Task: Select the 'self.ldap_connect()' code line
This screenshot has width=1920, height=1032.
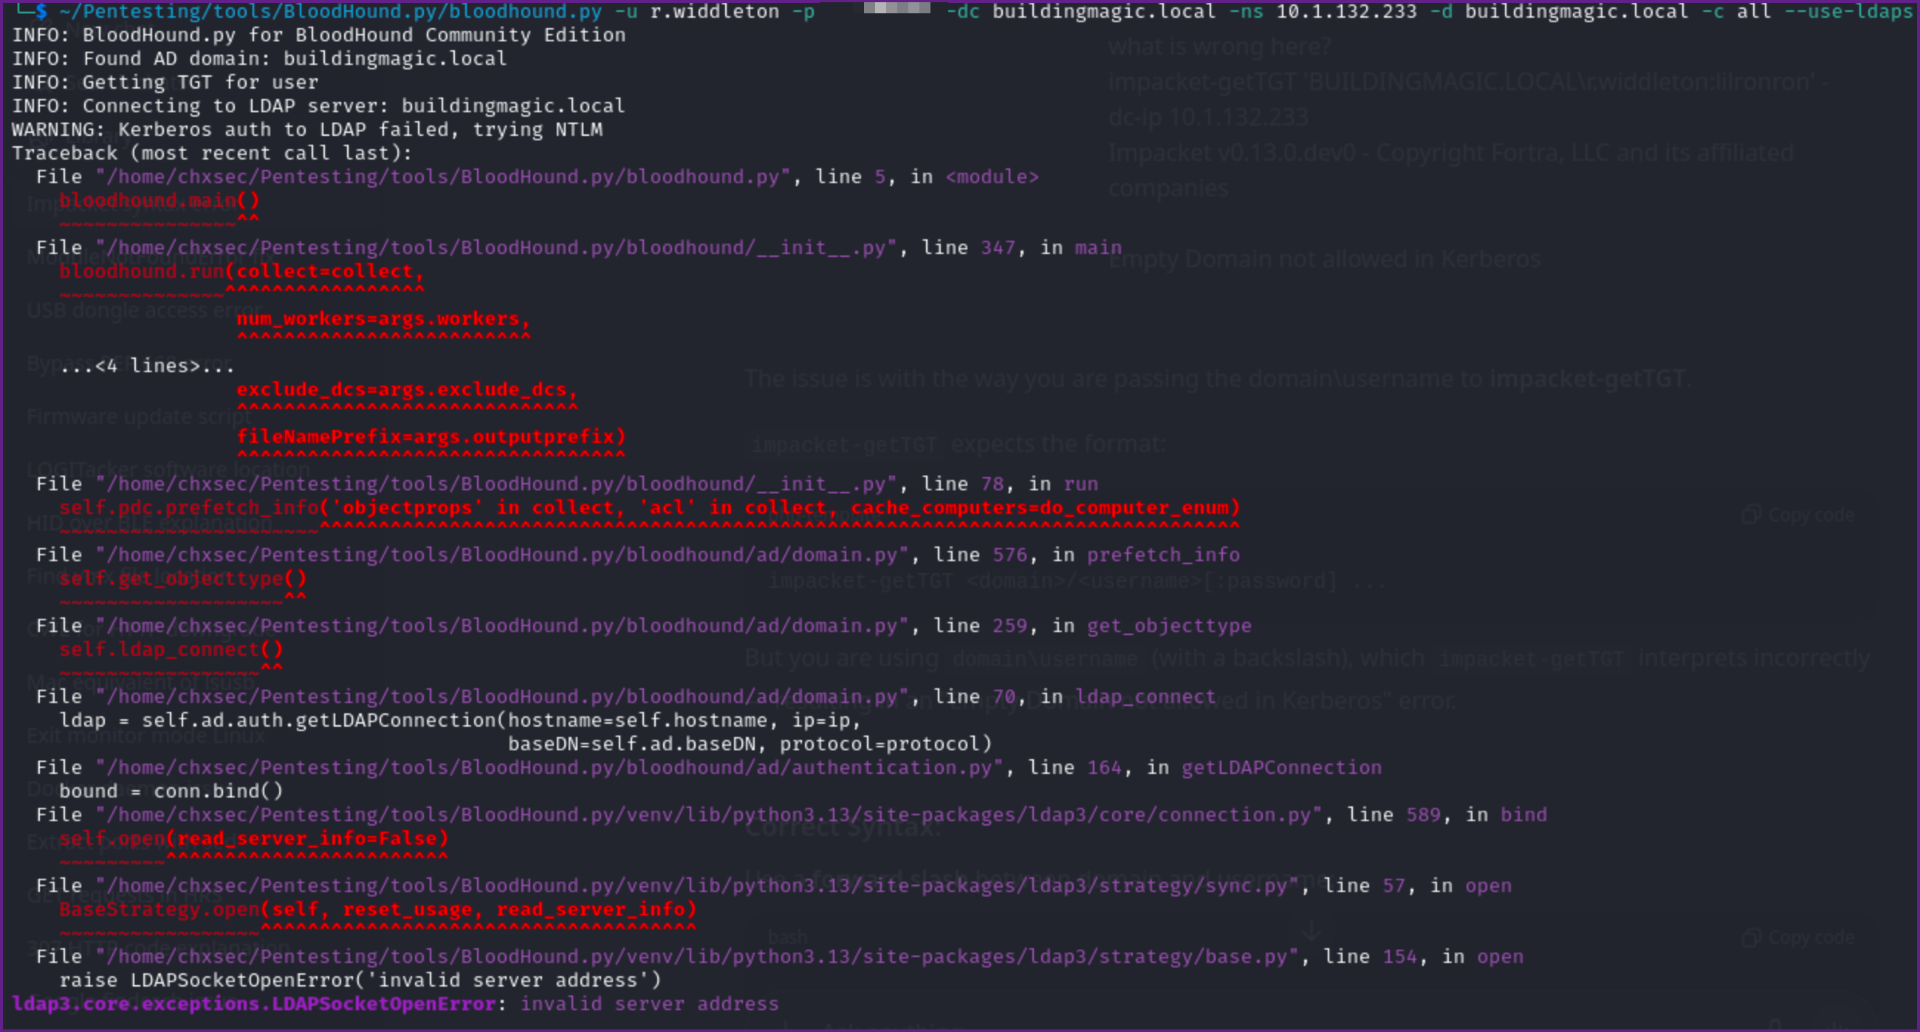Action: click(171, 649)
